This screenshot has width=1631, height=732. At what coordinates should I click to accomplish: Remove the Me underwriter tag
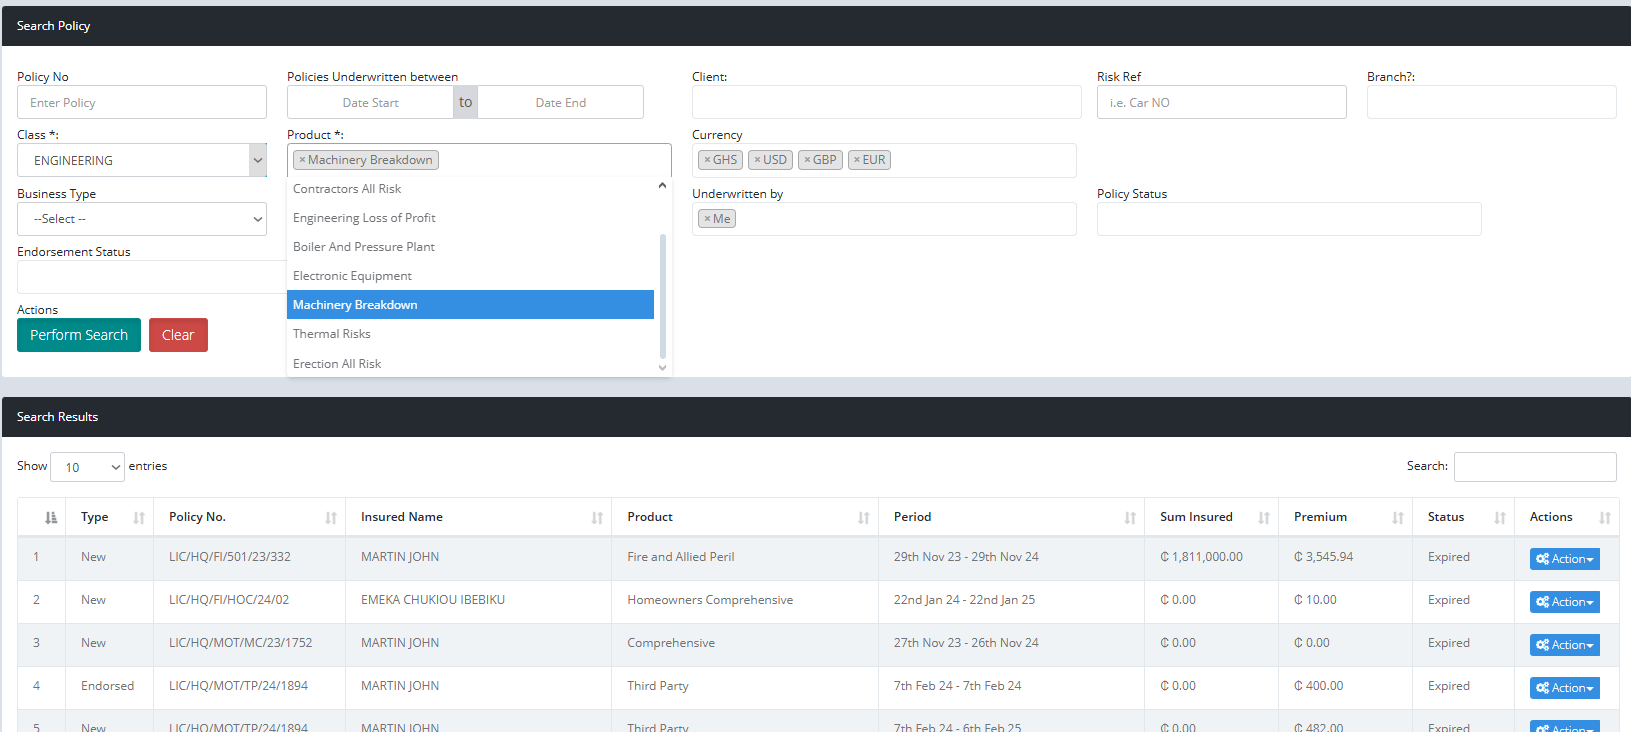point(707,219)
